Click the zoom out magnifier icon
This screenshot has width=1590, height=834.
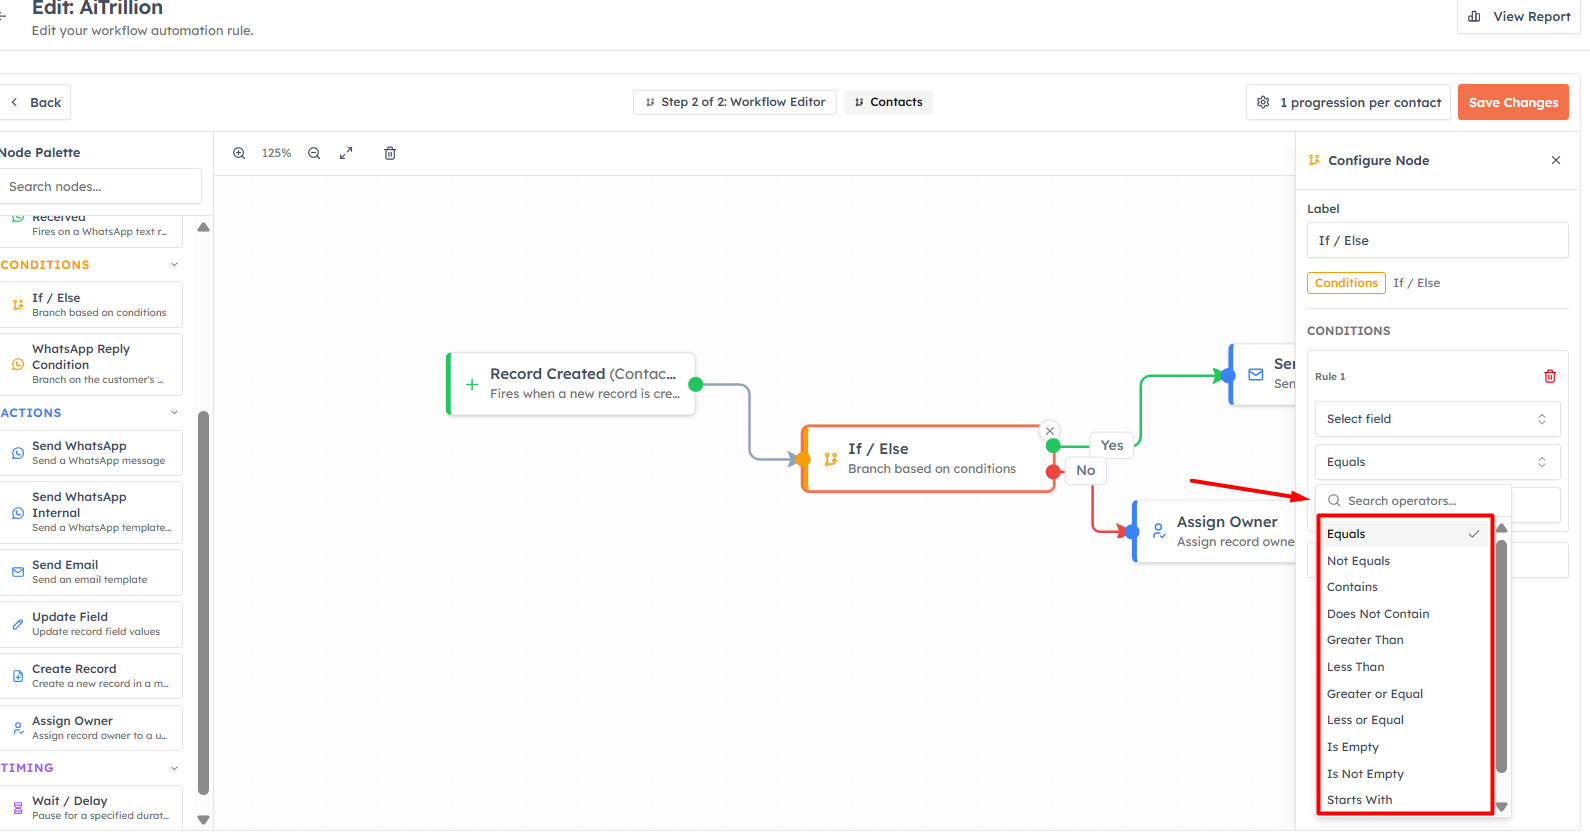314,153
